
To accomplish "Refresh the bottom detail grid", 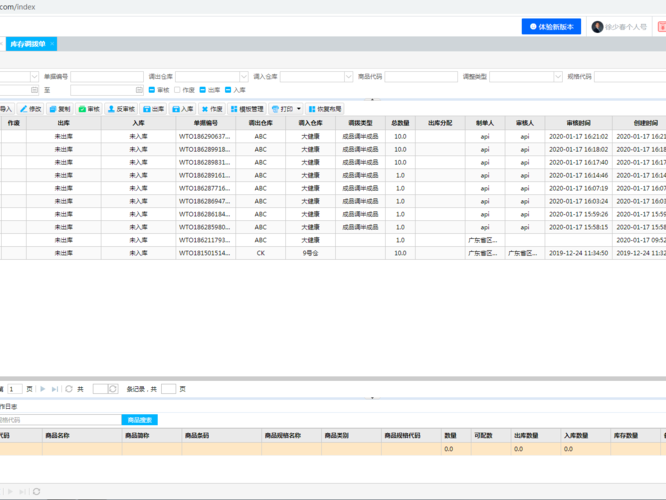I will coord(37,492).
